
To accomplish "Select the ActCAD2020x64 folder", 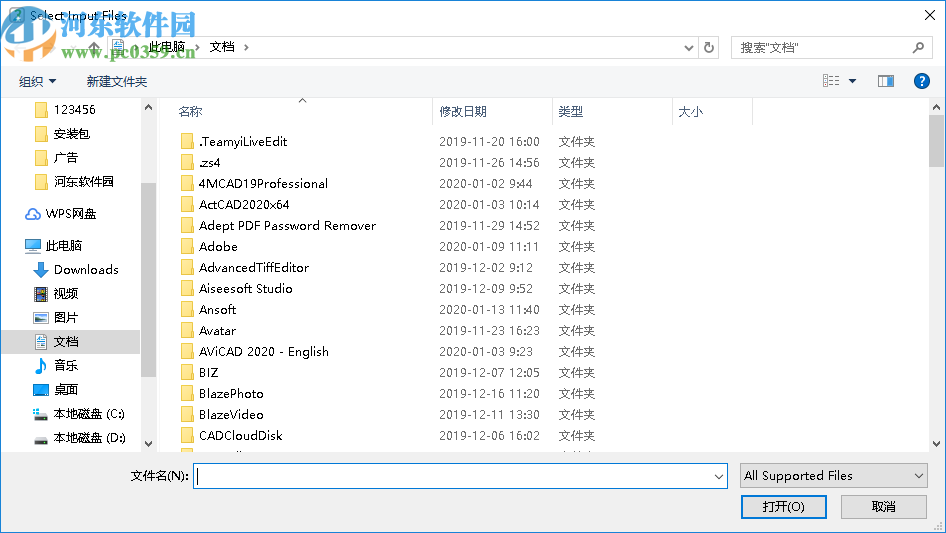I will tap(235, 205).
